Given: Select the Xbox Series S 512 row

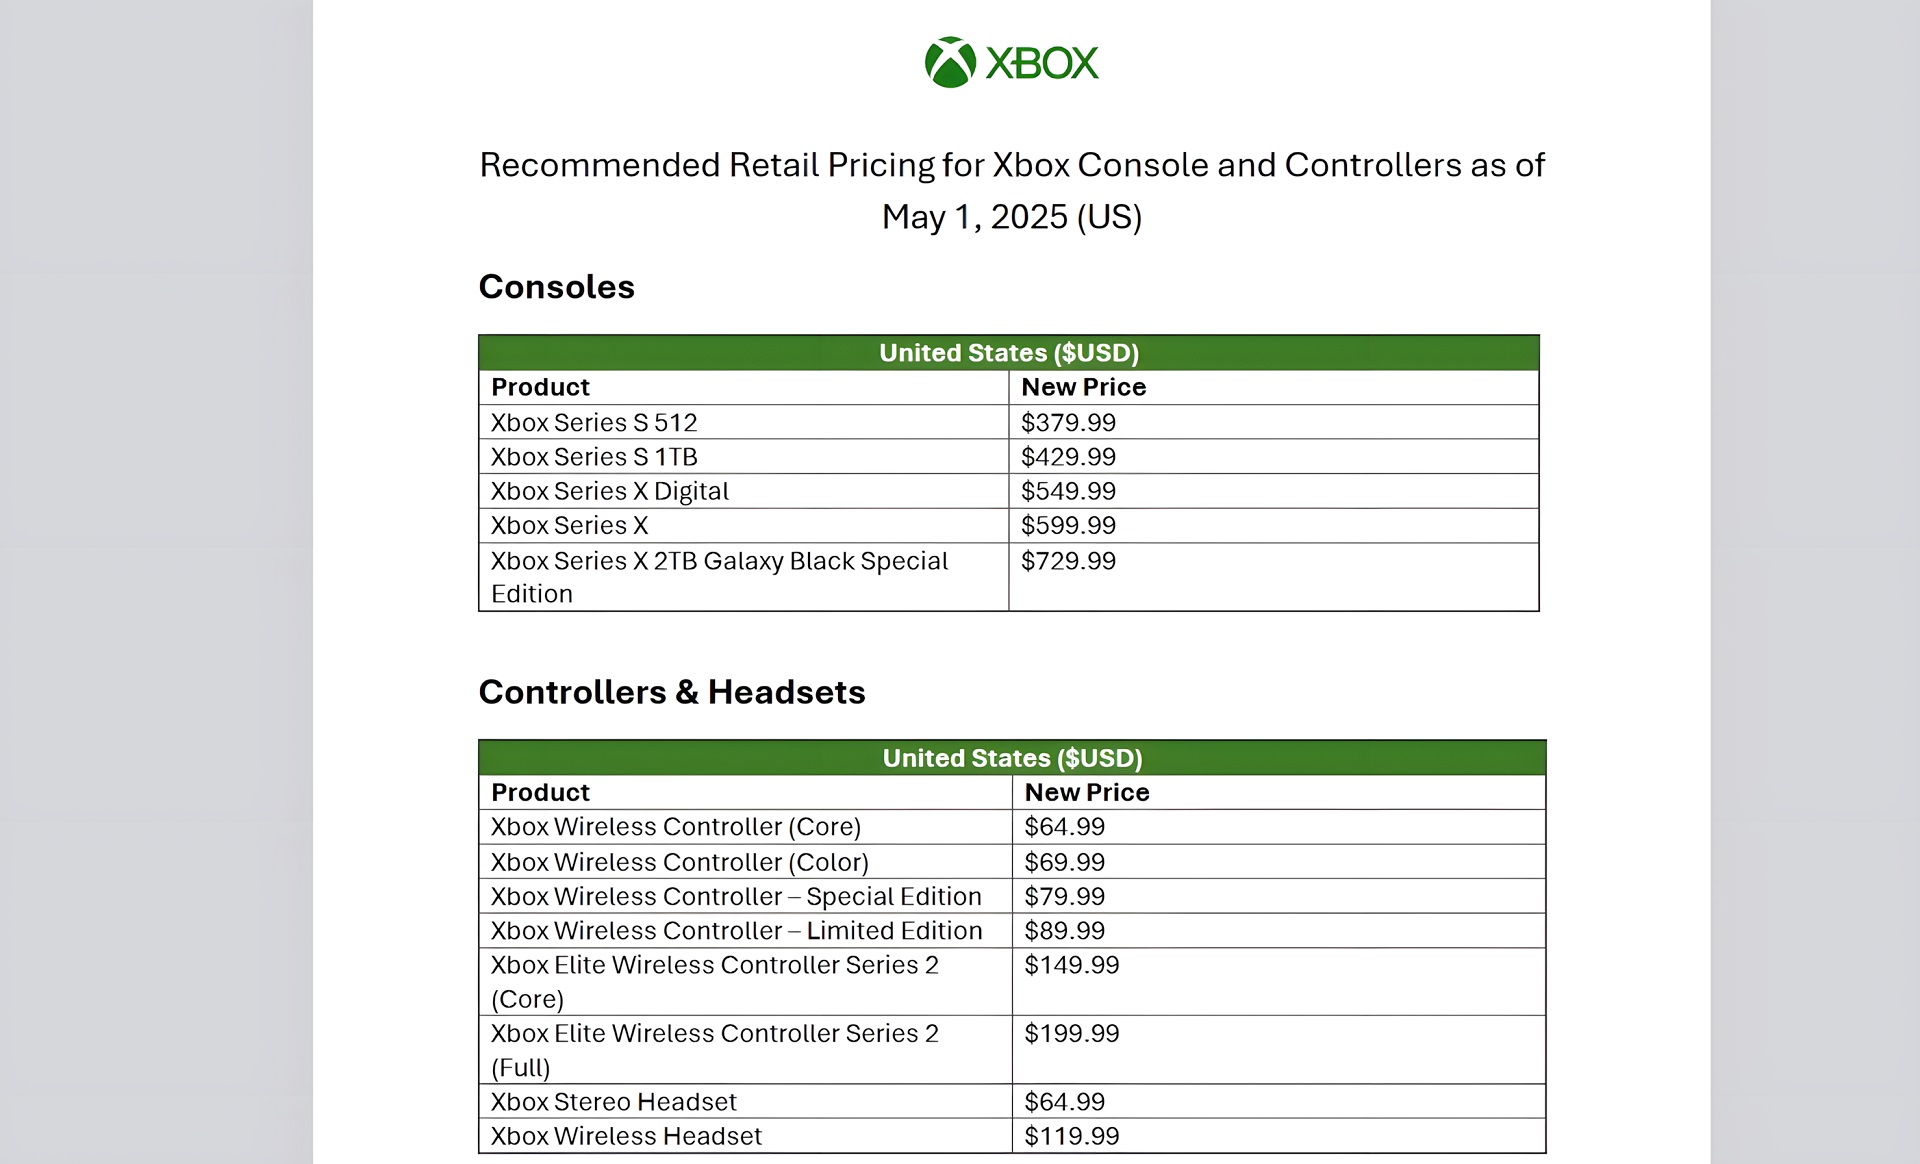Looking at the screenshot, I should point(594,423).
